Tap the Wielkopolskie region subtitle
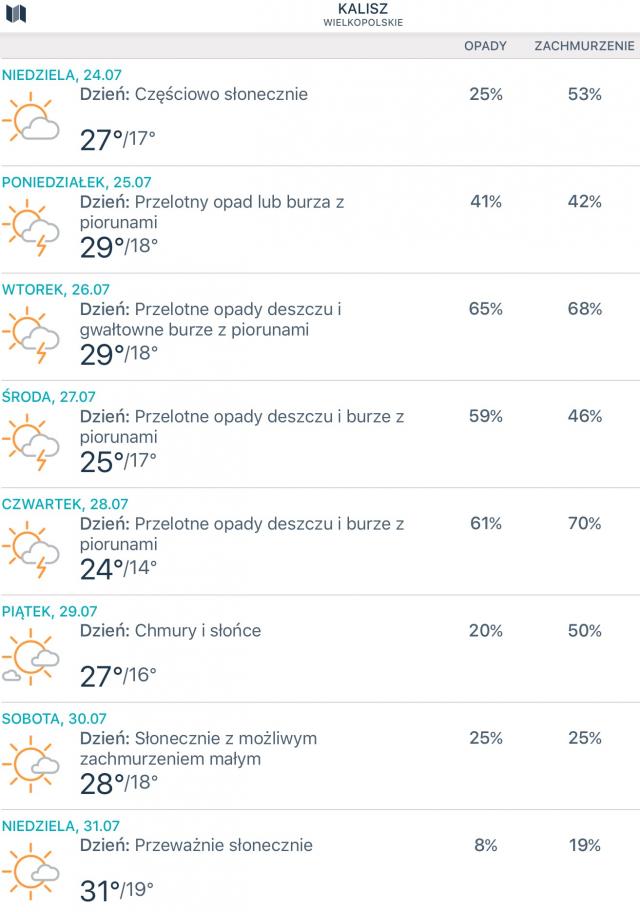Screen dimensions: 640x912 (x=364, y=22)
